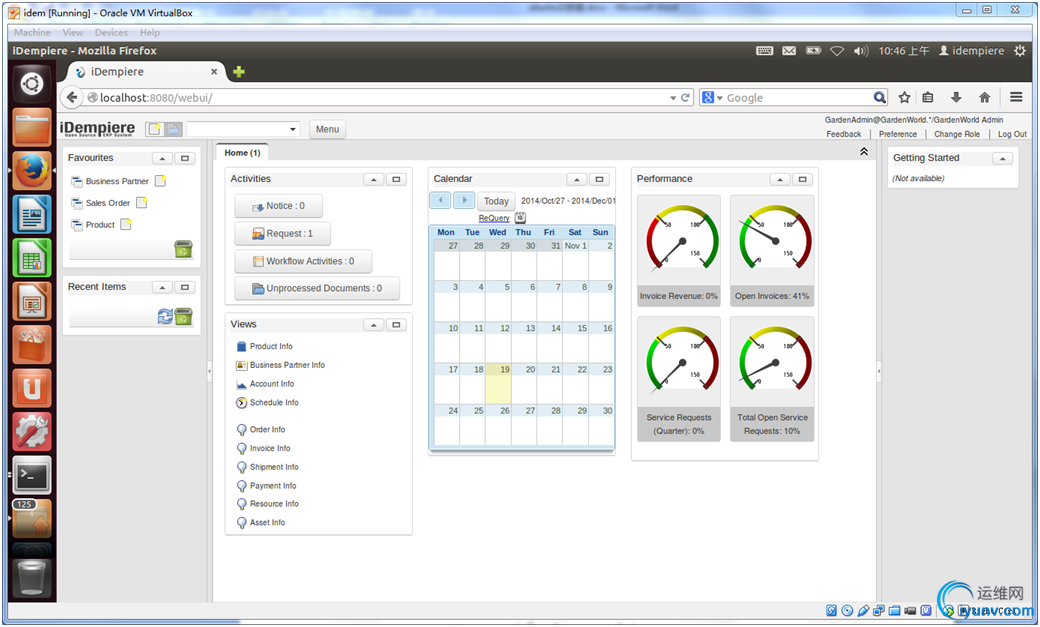The height and width of the screenshot is (627, 1040).
Task: Go to next calendar period
Action: pyautogui.click(x=464, y=200)
